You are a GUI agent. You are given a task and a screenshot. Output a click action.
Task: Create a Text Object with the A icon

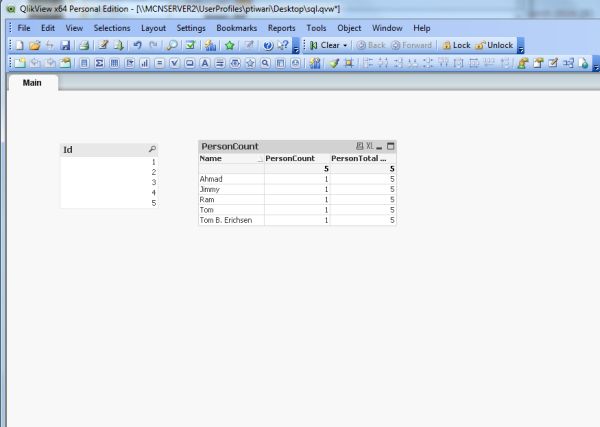coord(205,63)
